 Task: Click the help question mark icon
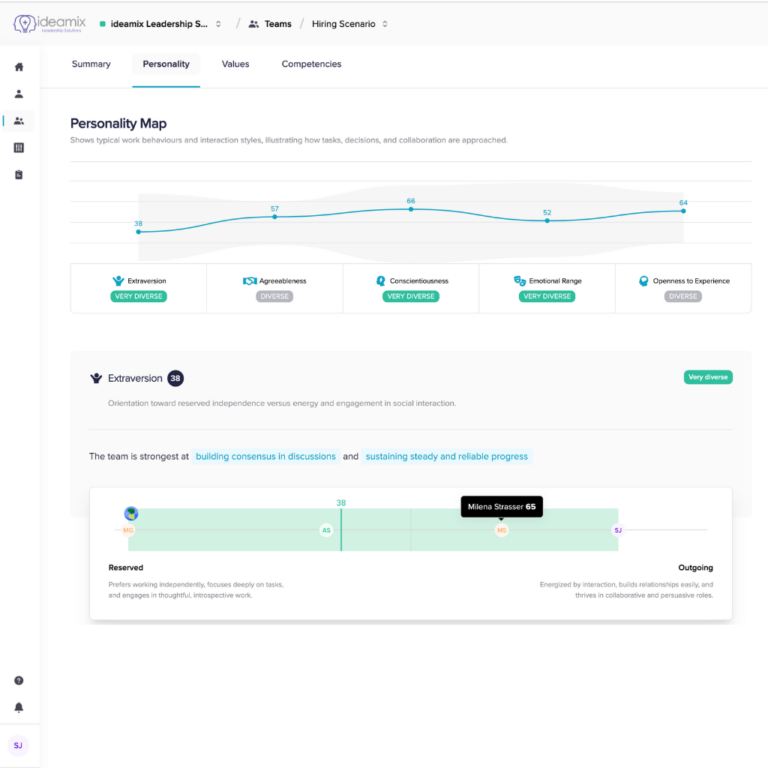pos(19,680)
